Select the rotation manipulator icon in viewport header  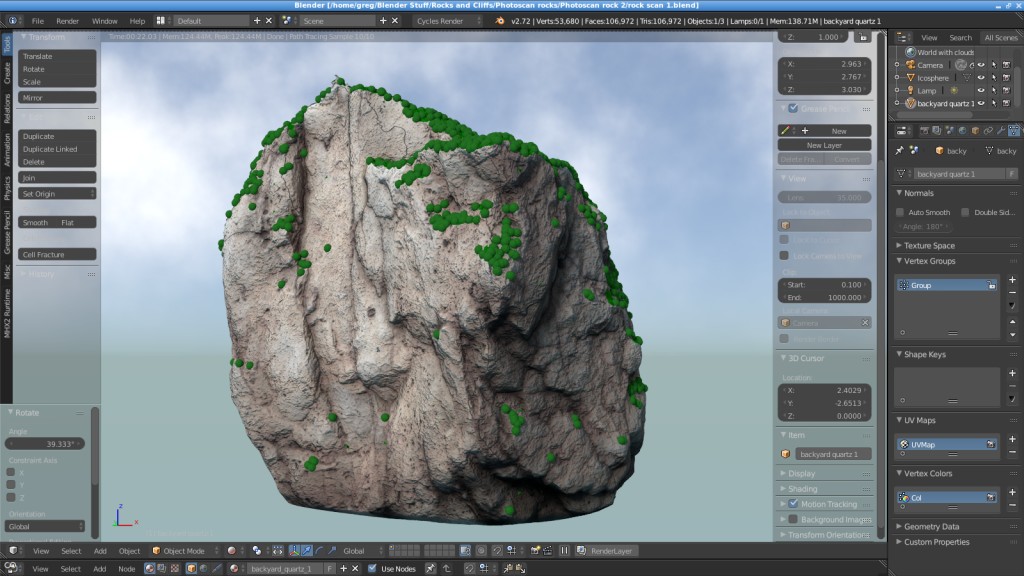click(319, 550)
